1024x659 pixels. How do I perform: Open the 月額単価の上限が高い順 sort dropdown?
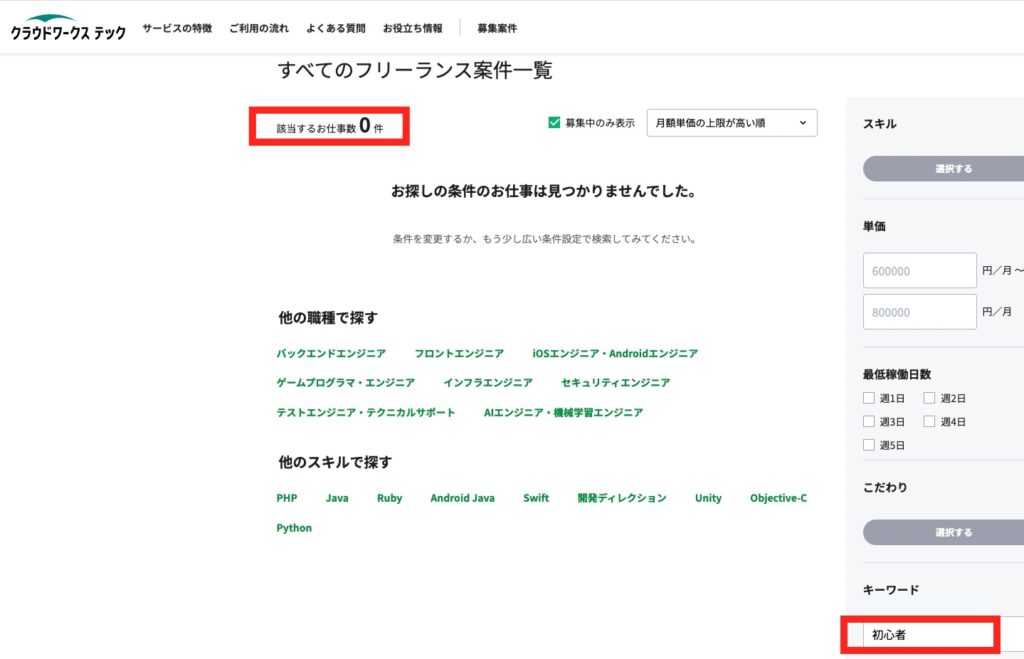pyautogui.click(x=731, y=123)
